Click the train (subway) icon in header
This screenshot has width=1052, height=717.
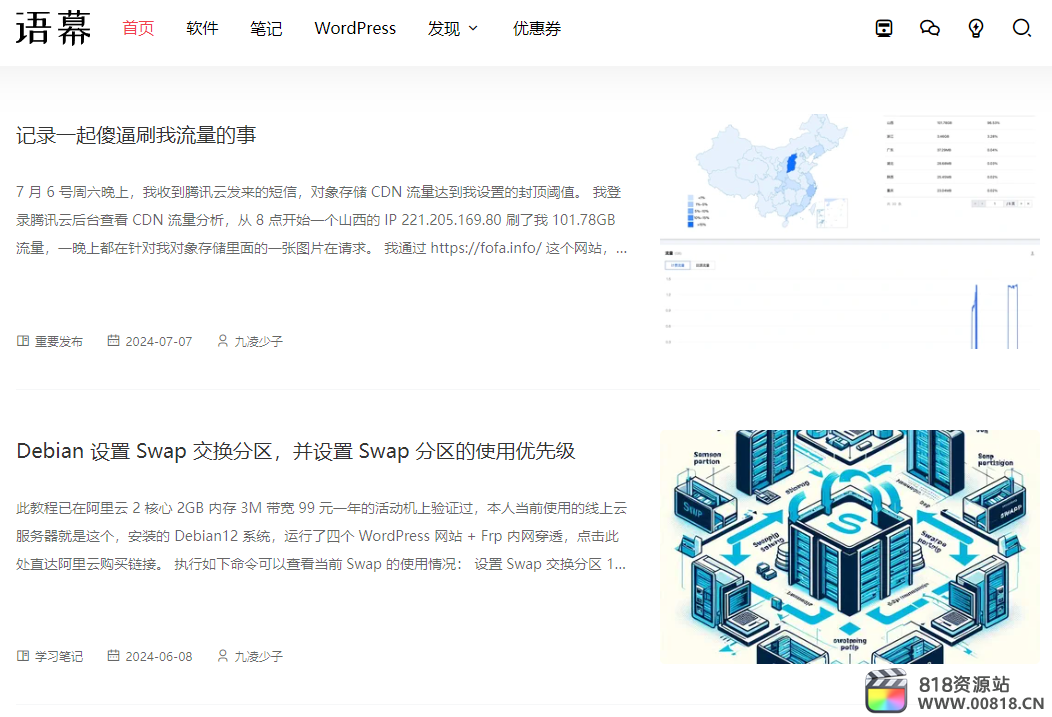pos(884,28)
